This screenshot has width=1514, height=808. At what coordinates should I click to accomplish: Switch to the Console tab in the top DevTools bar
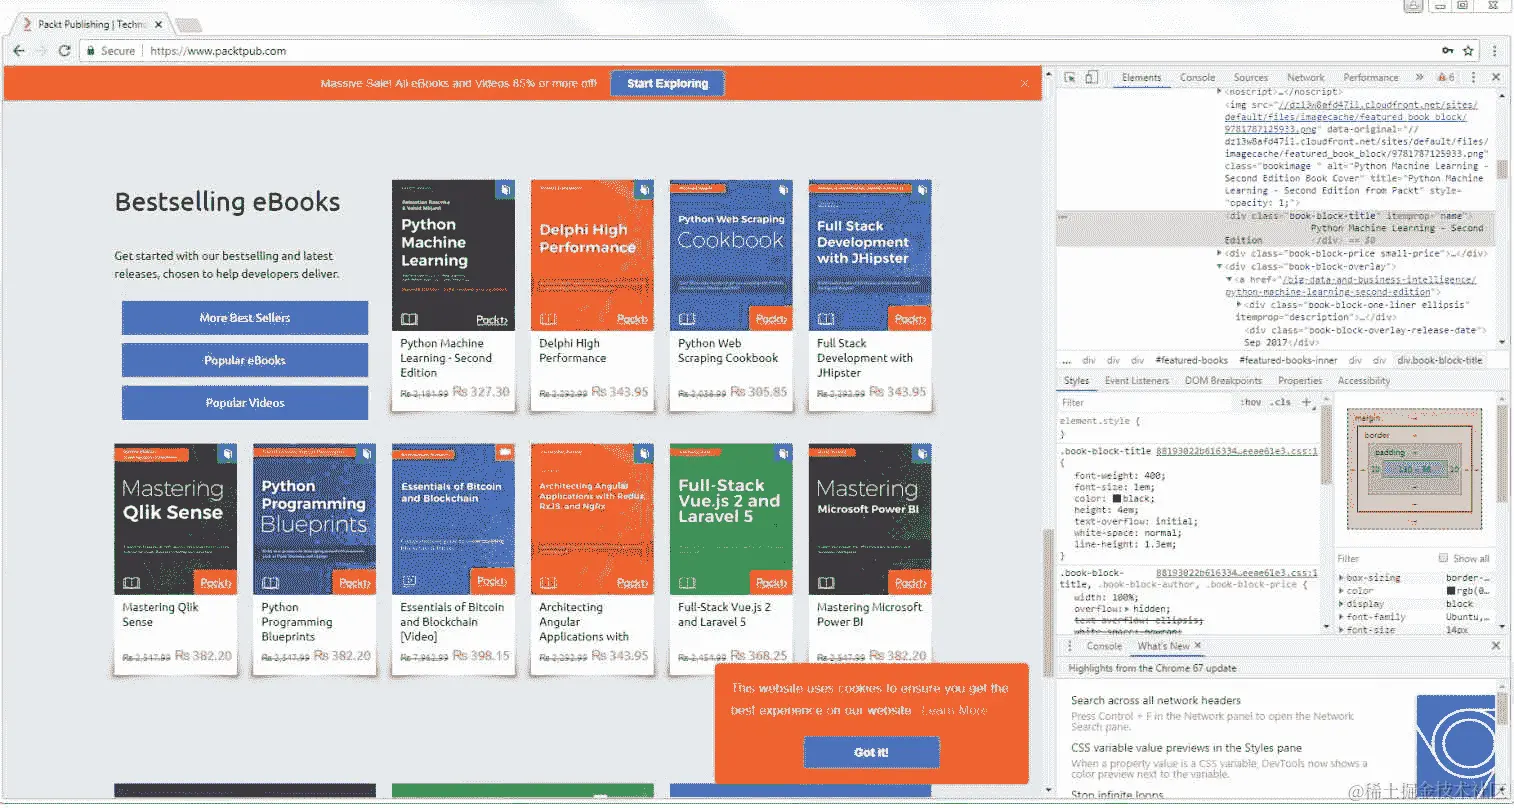(1197, 77)
